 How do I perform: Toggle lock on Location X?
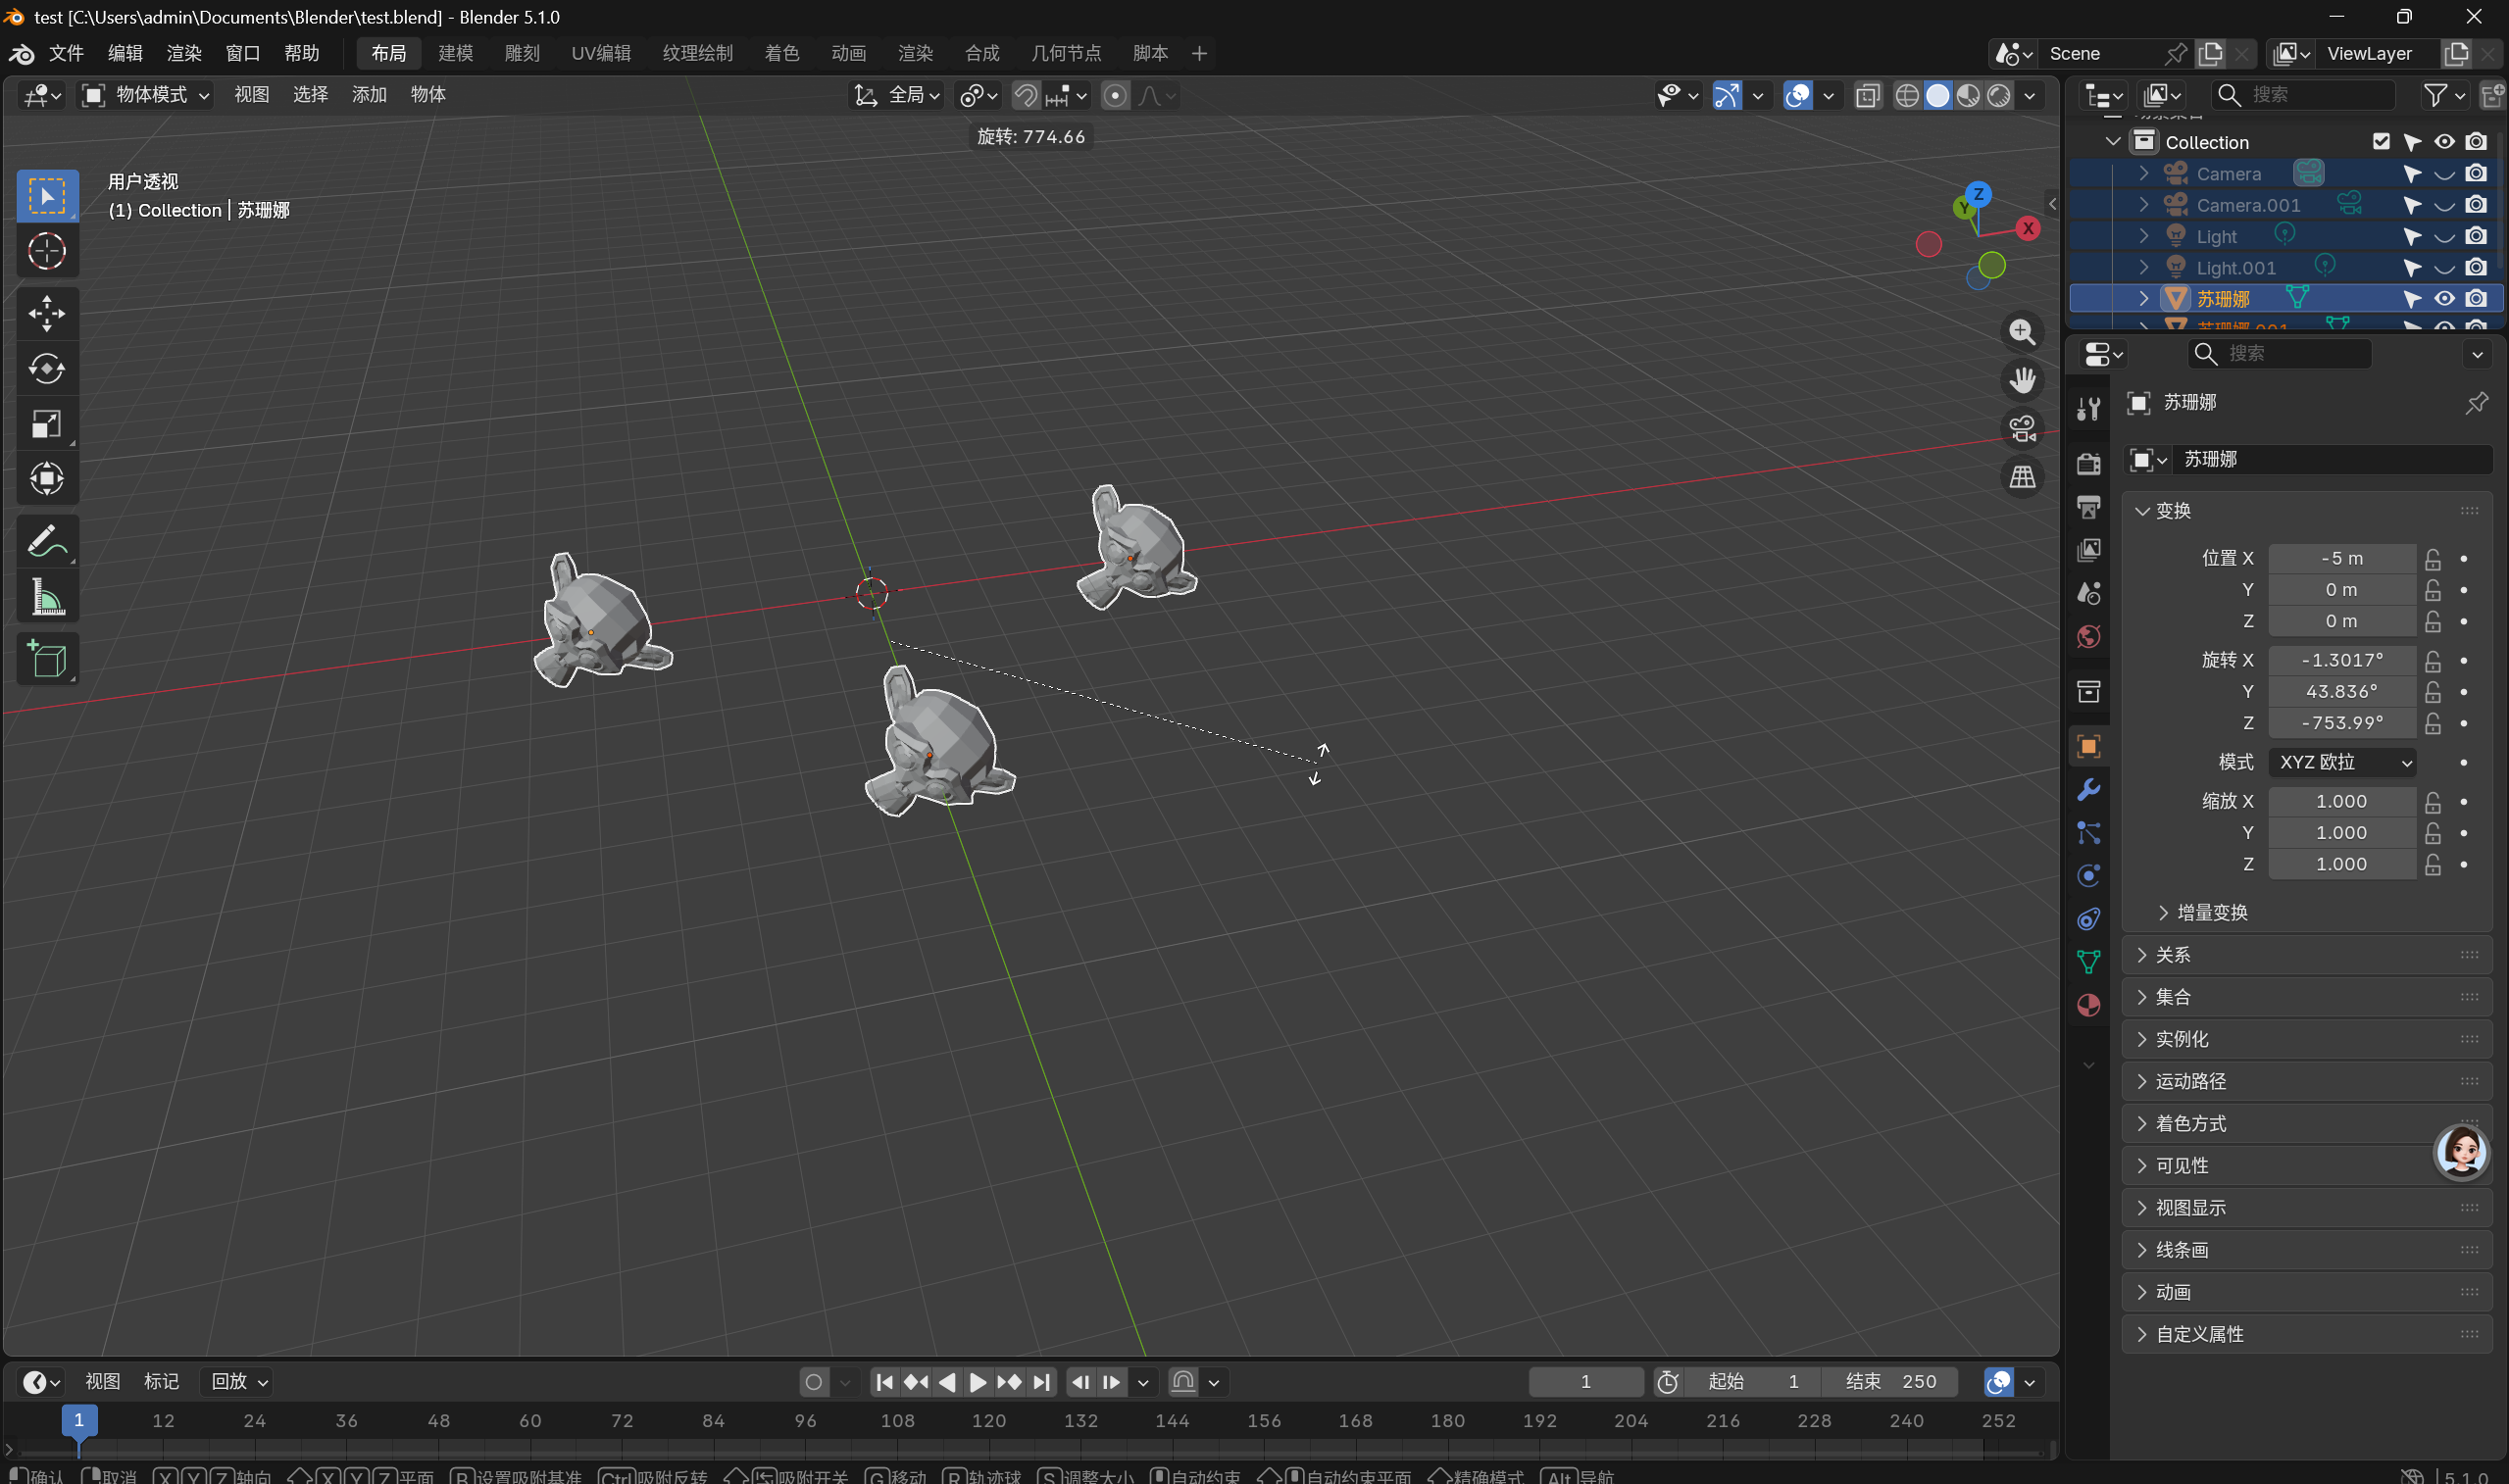(x=2433, y=558)
